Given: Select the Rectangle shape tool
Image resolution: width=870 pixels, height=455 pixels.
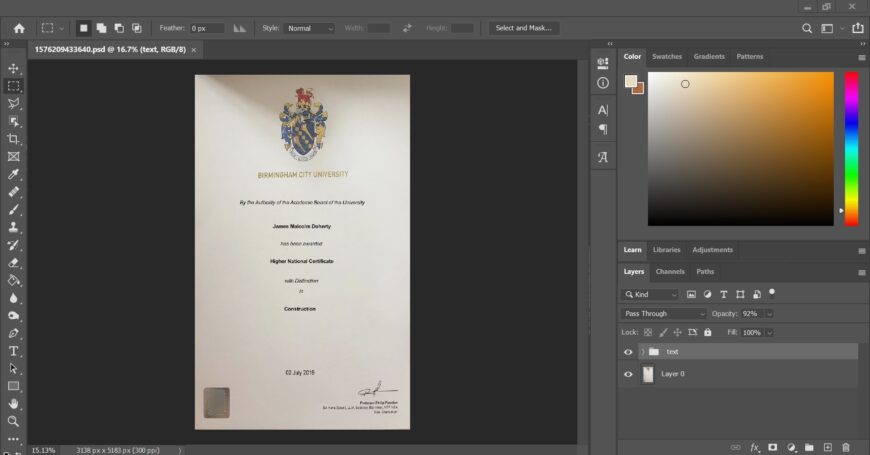Looking at the screenshot, I should tap(13, 386).
